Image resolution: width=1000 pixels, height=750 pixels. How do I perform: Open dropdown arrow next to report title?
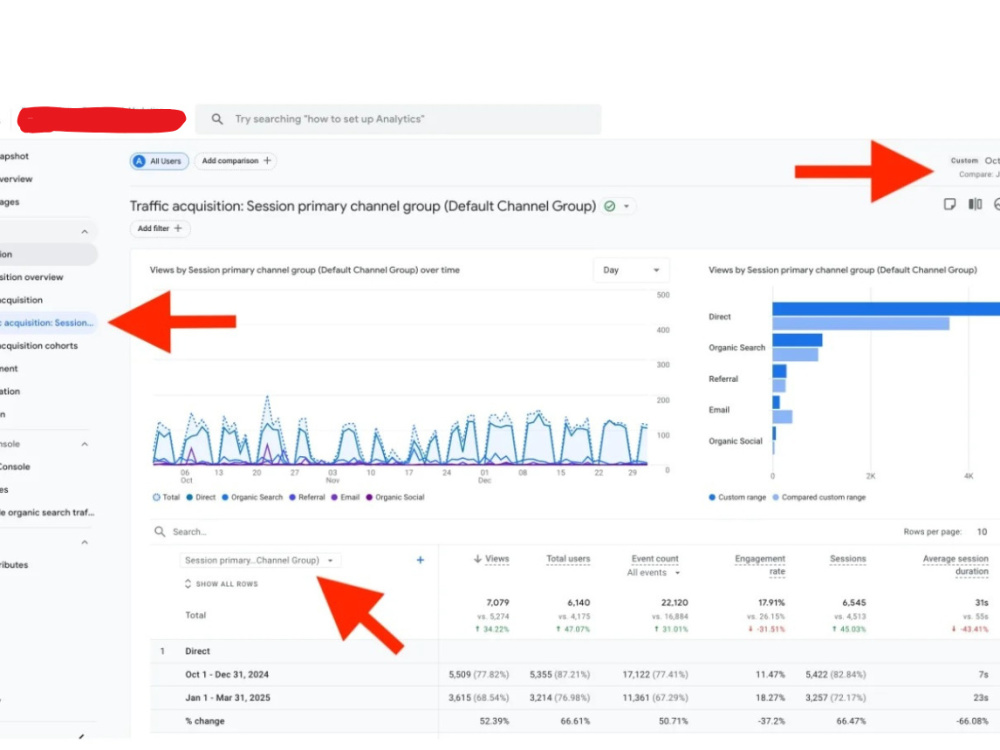pos(626,207)
